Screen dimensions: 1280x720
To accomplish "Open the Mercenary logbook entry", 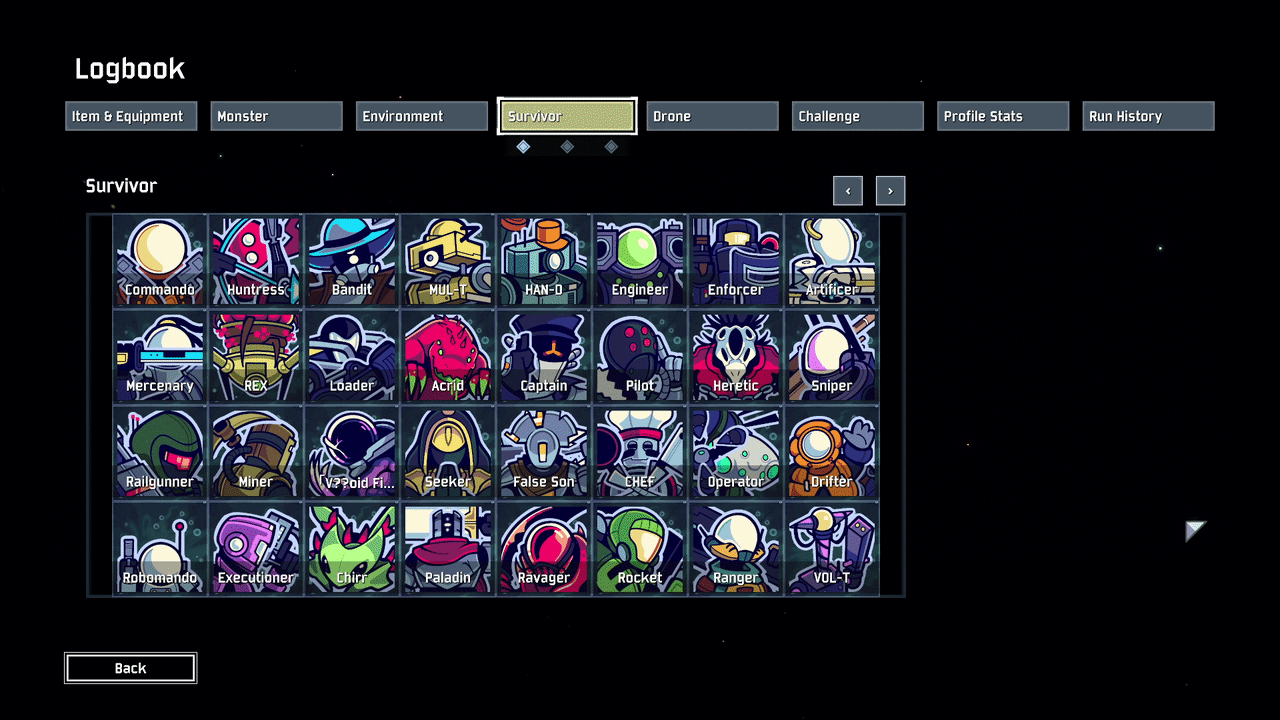I will coord(160,356).
